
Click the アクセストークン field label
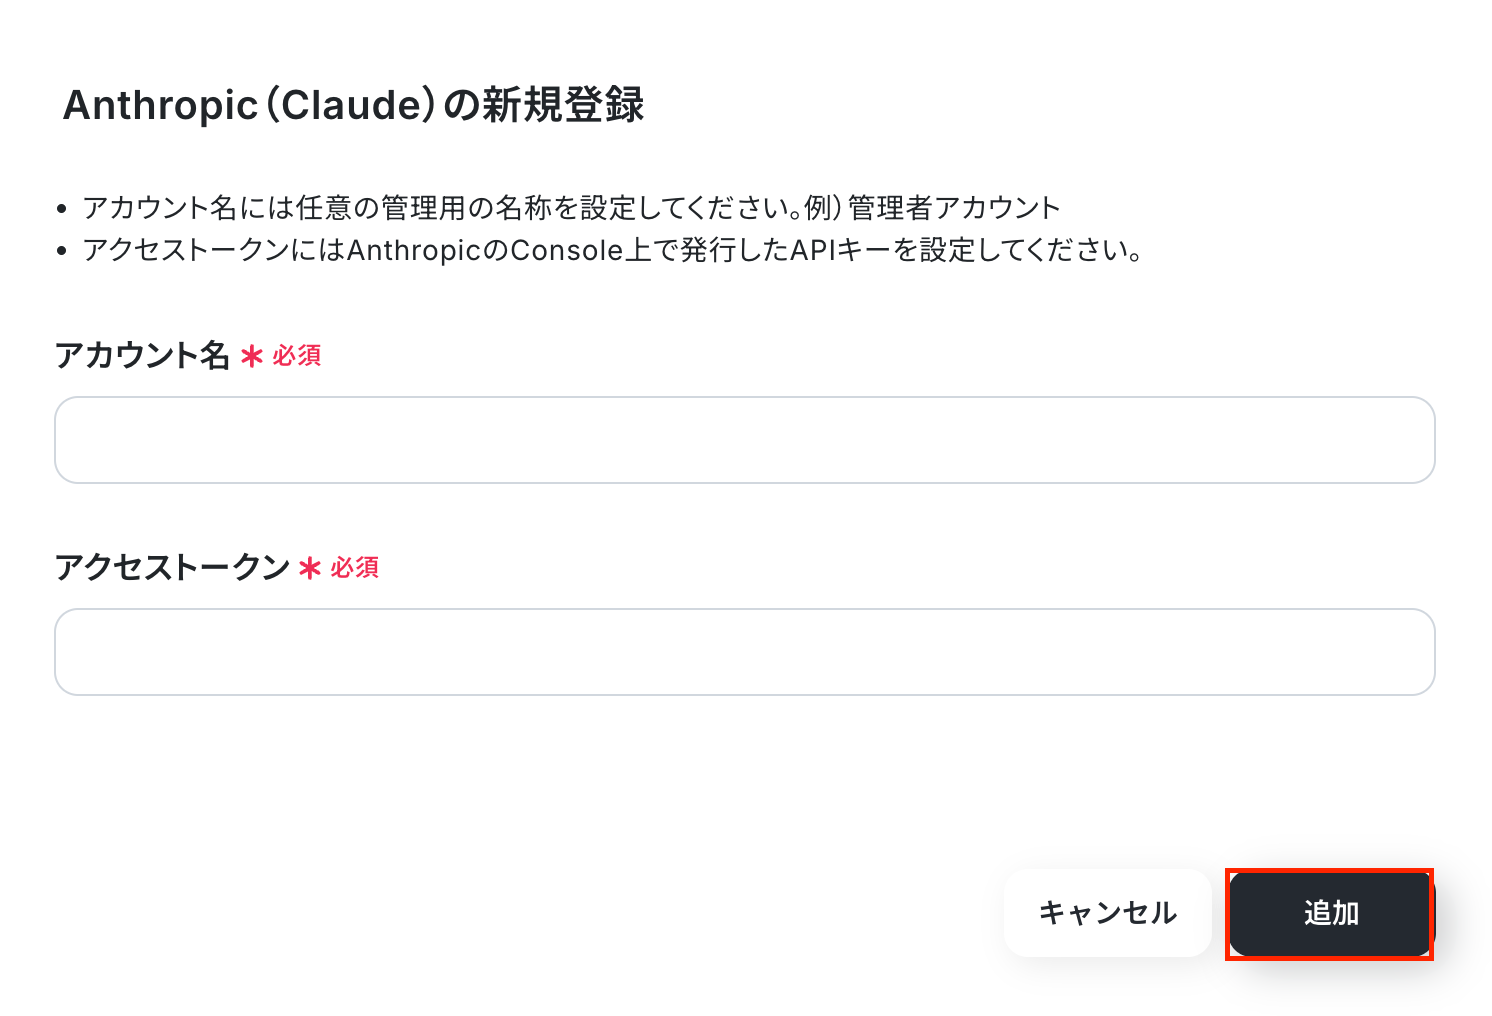click(172, 568)
